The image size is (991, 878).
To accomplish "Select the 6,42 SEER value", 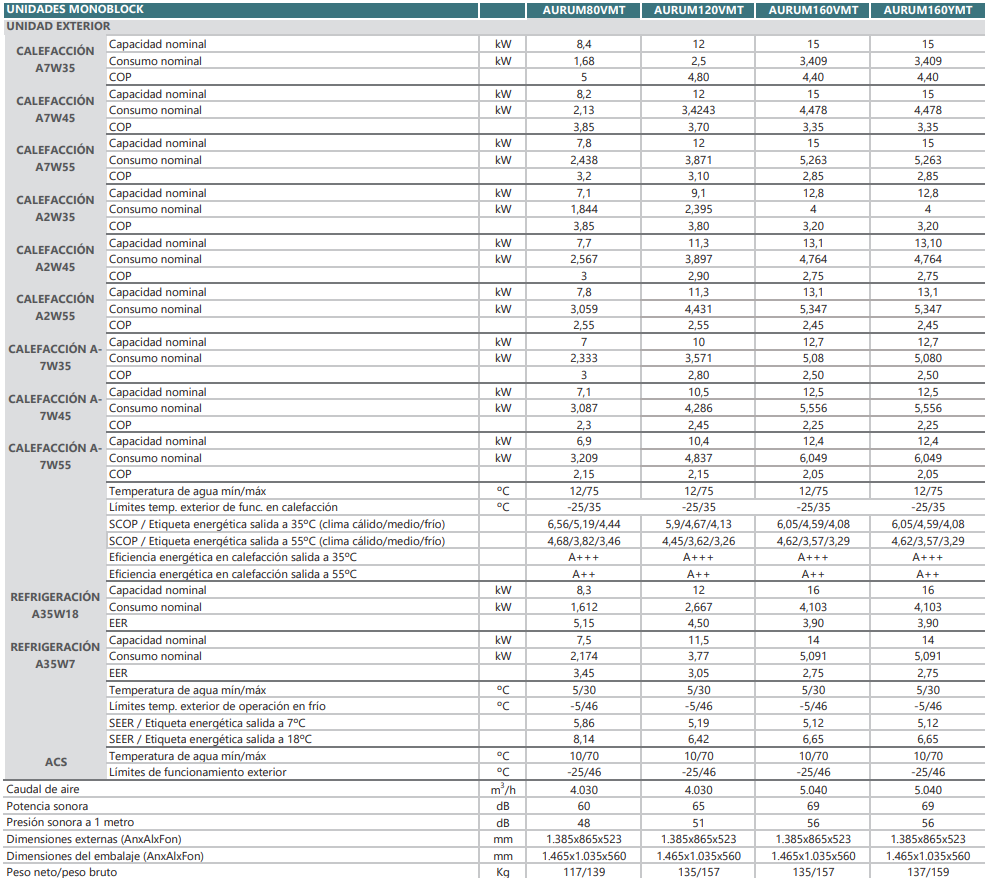I will tap(698, 739).
